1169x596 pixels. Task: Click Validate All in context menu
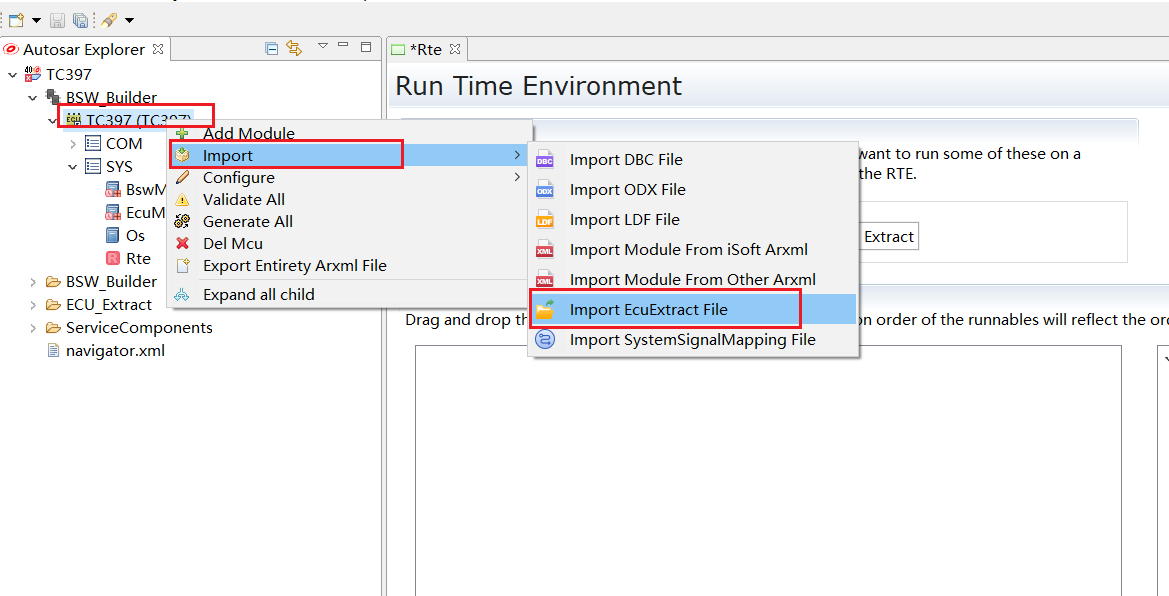243,200
